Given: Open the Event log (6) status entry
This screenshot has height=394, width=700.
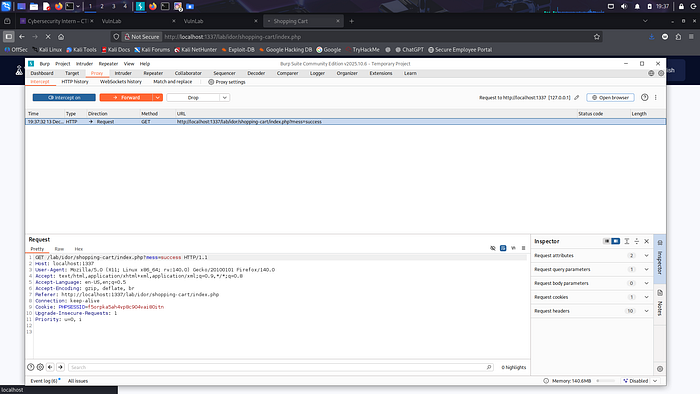Looking at the screenshot, I should [x=44, y=381].
